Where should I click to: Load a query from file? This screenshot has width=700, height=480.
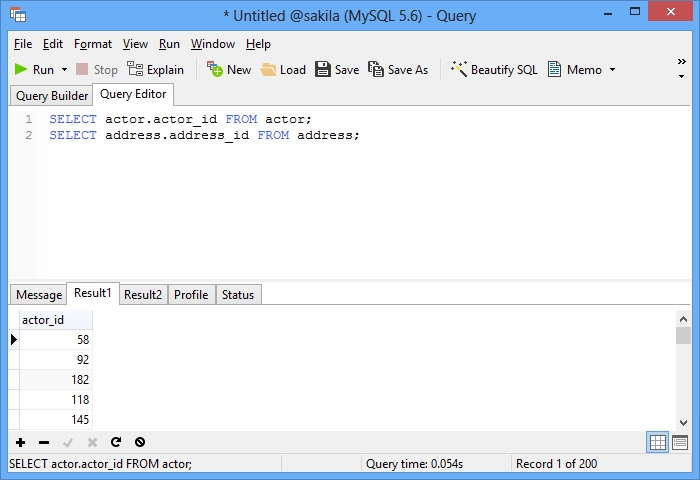[283, 70]
